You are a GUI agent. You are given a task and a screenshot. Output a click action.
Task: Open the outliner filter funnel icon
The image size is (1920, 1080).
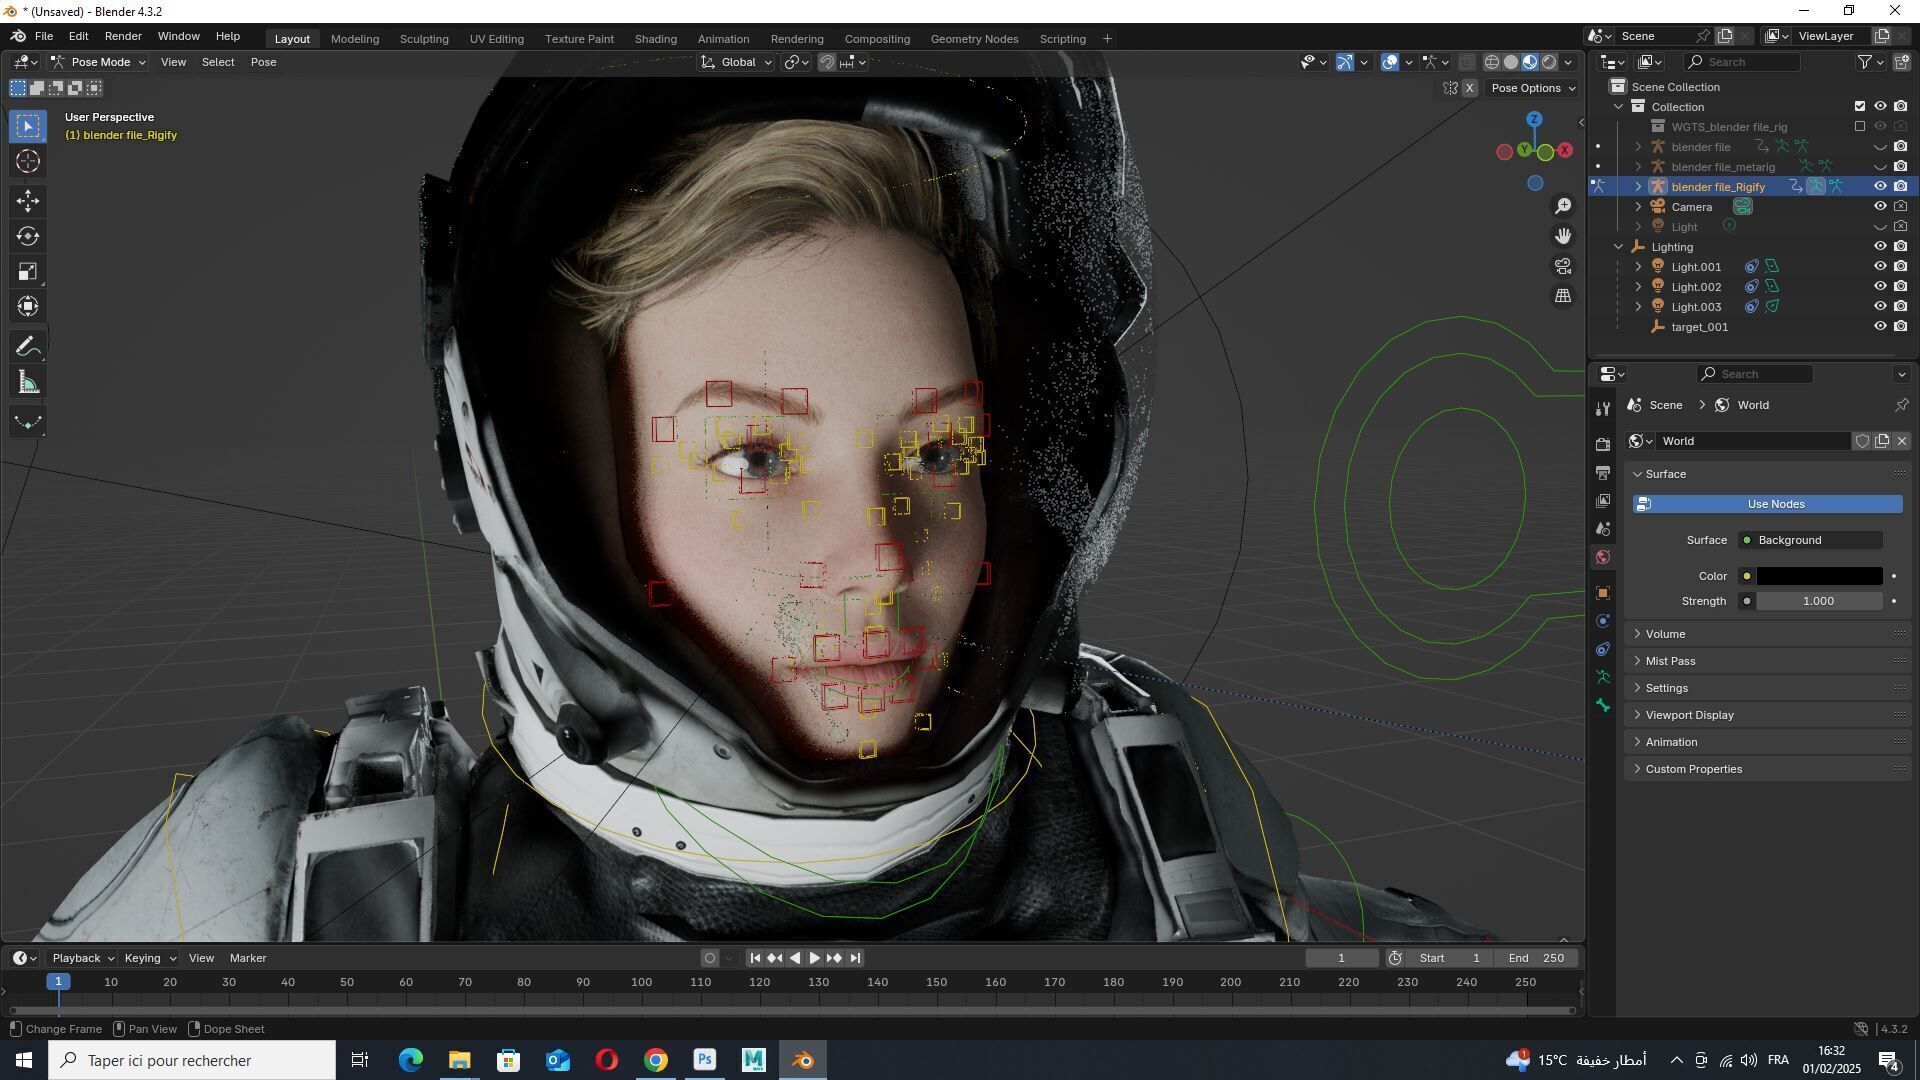tap(1866, 62)
